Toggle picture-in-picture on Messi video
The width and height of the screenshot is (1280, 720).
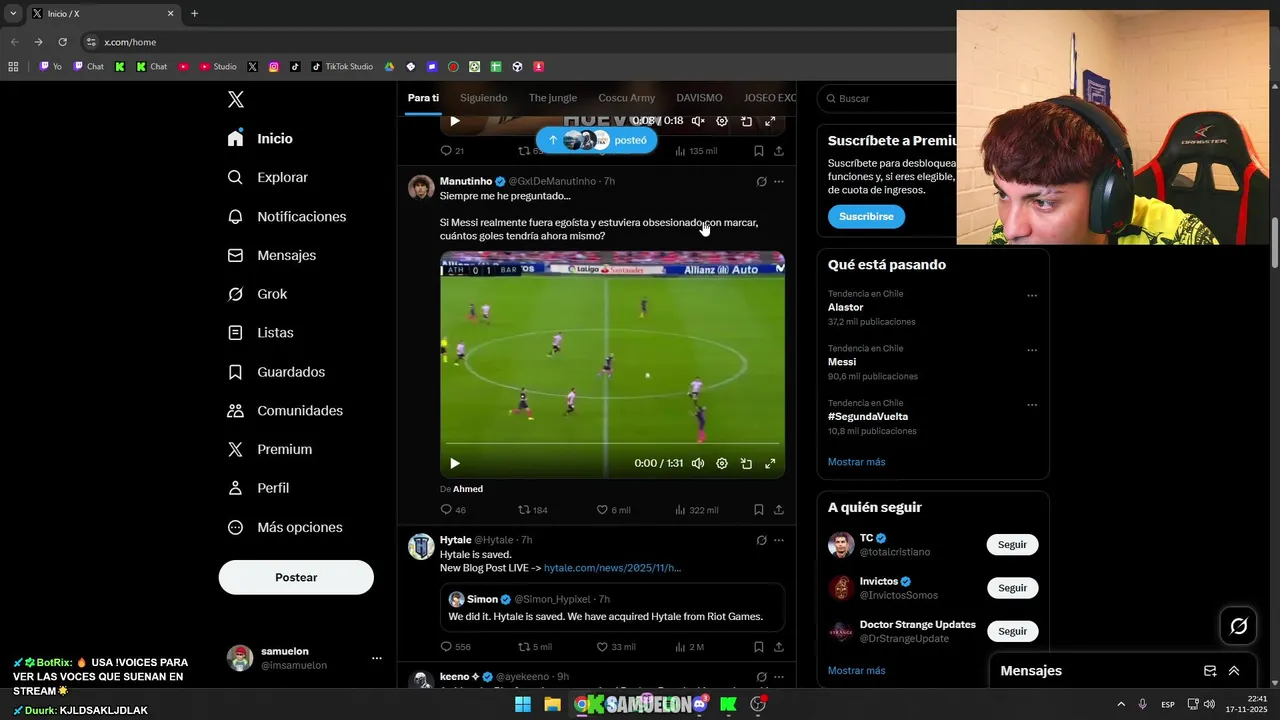click(746, 463)
